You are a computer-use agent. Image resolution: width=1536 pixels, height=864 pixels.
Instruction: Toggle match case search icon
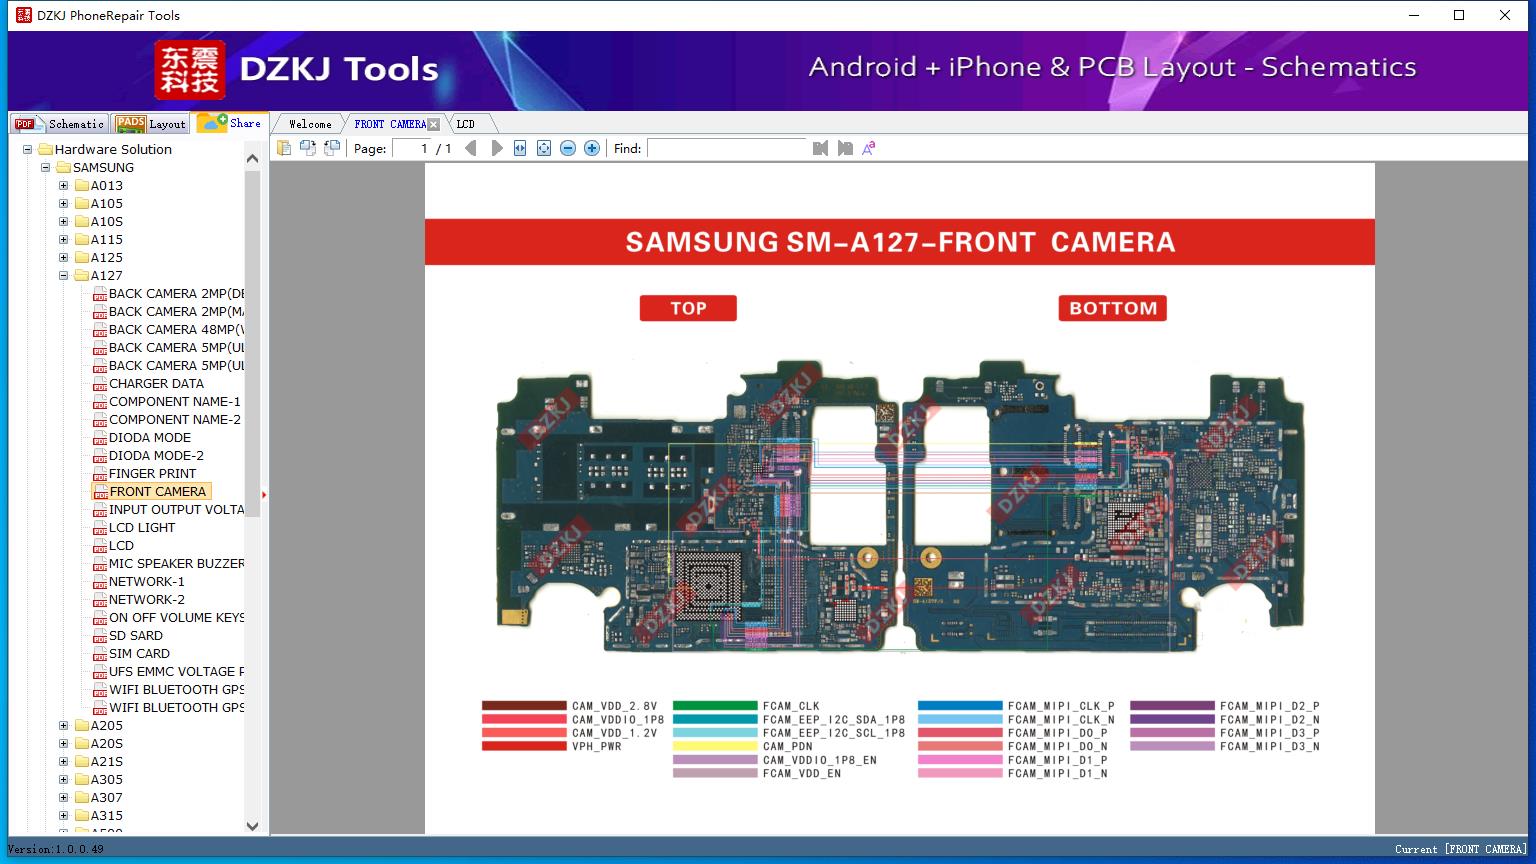[x=869, y=148]
